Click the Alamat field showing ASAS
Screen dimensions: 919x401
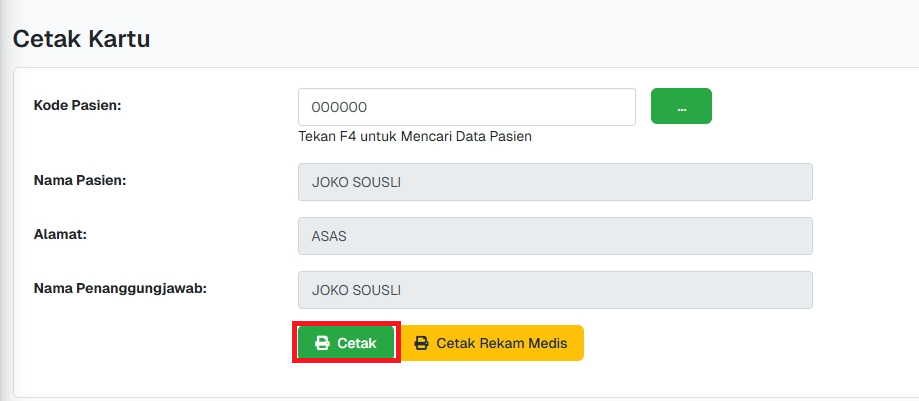click(x=555, y=236)
